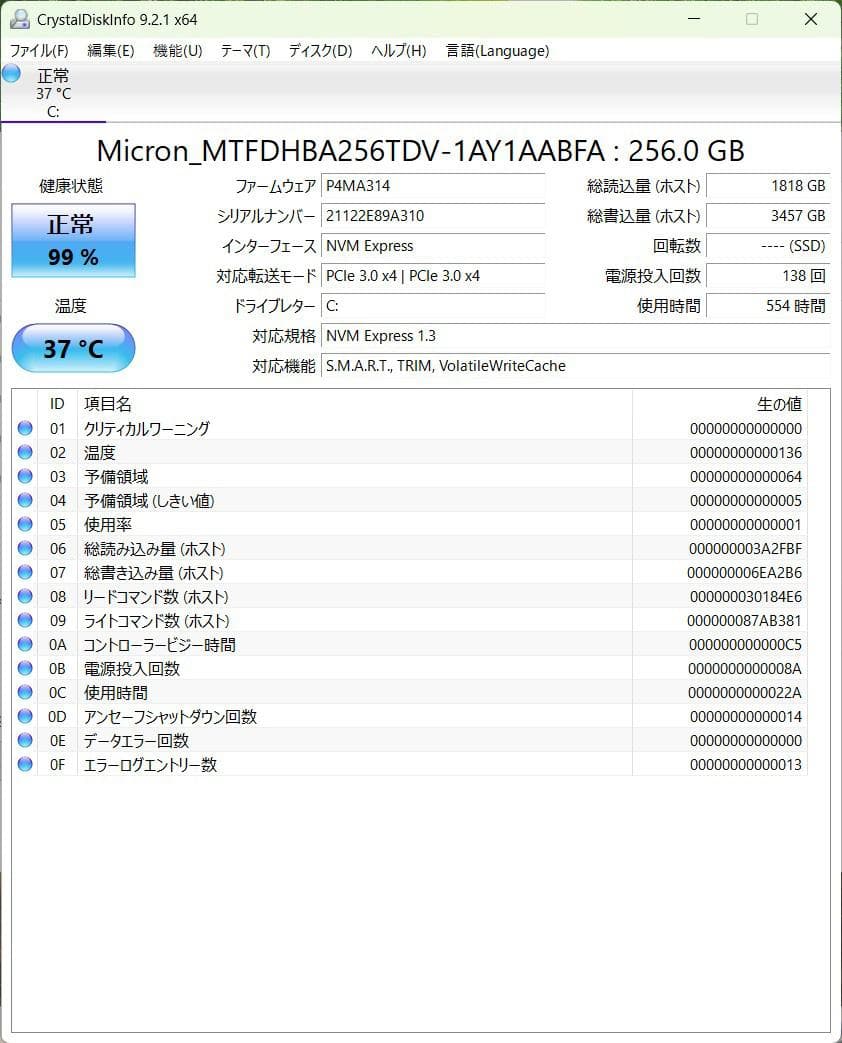Open the テーマ menu
842x1043 pixels.
(x=244, y=50)
